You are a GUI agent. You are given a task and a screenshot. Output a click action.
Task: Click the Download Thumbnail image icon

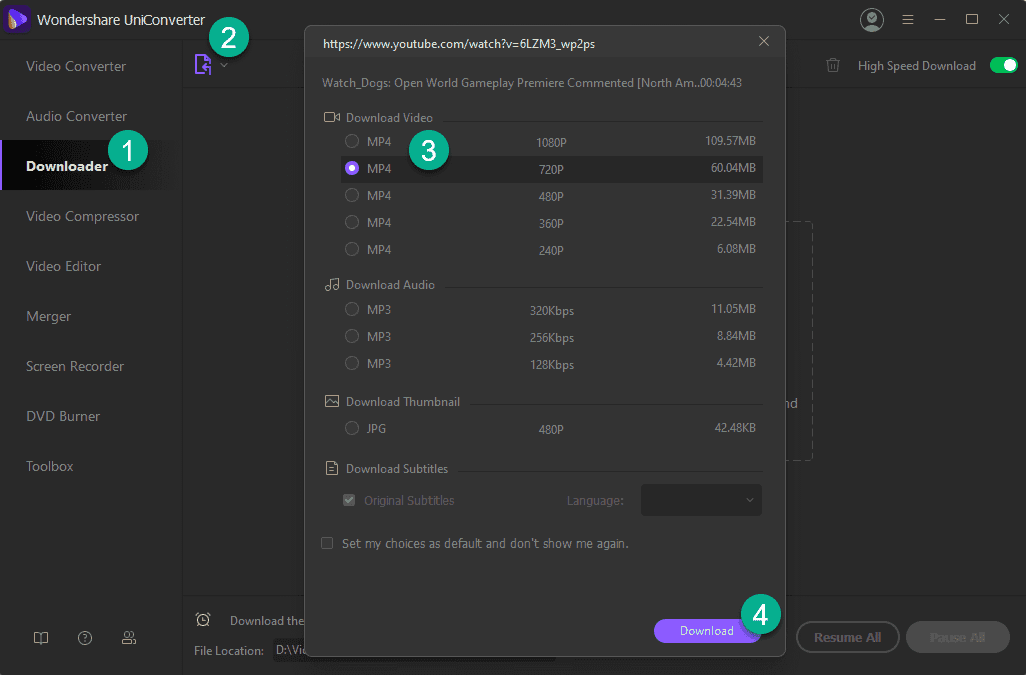(332, 401)
